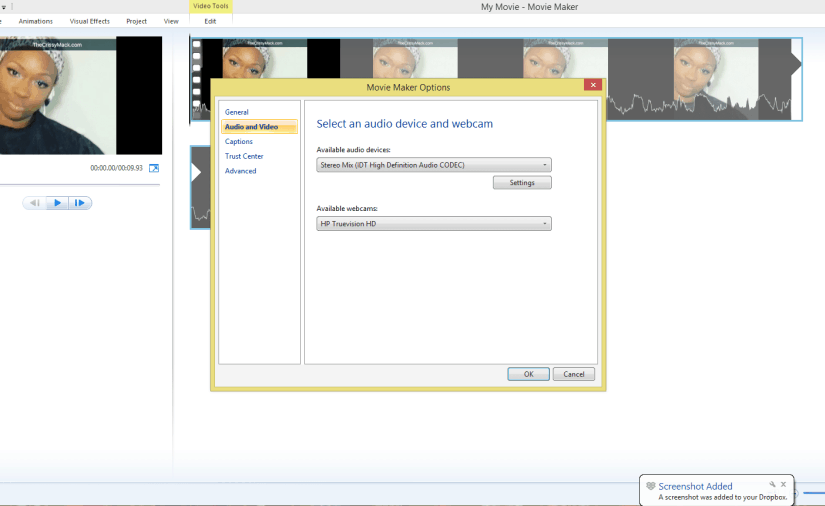825x506 pixels.
Task: Close the Movie Maker Options dialog
Action: (x=593, y=85)
